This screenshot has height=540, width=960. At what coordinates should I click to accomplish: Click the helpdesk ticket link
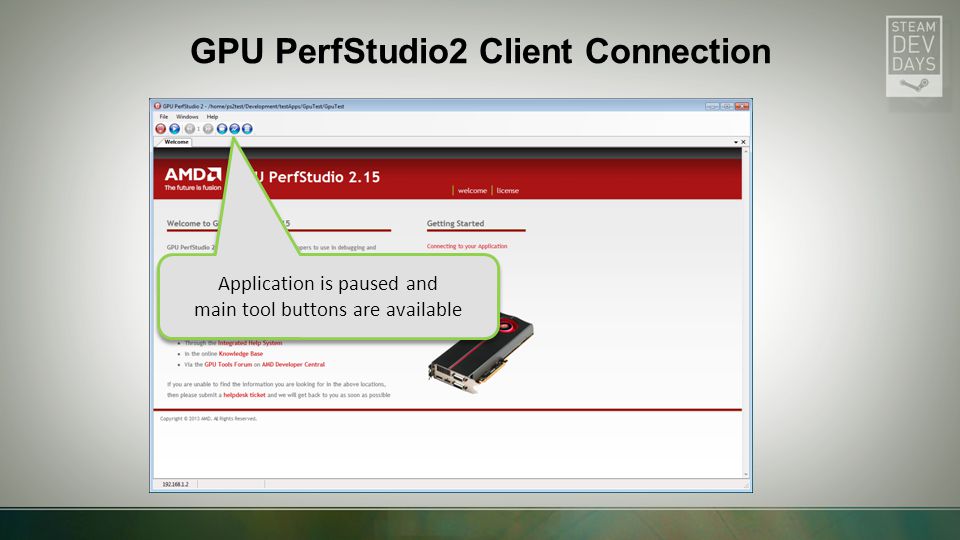point(244,395)
